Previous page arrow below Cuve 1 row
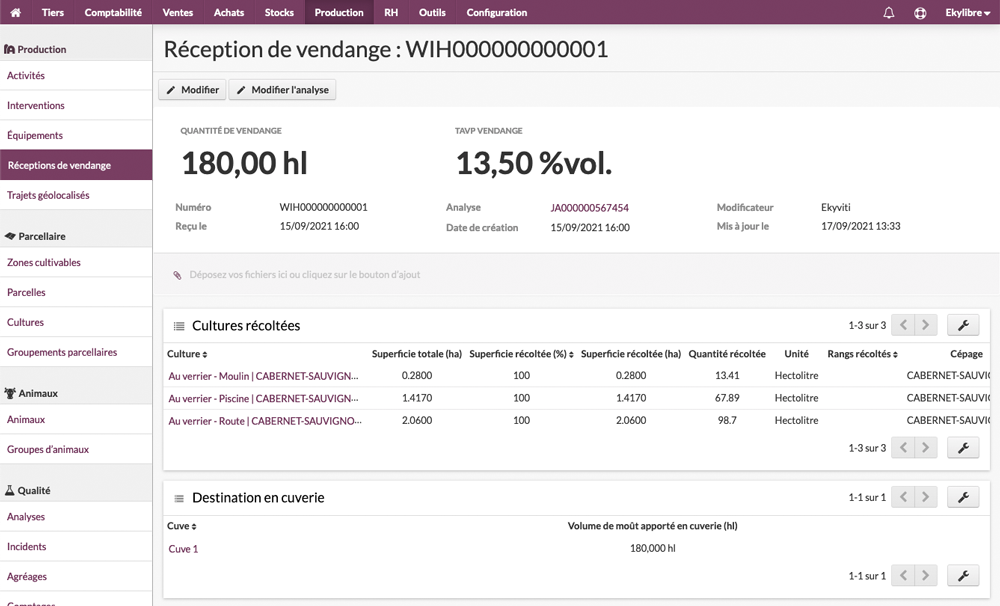The height and width of the screenshot is (606, 1000). coord(903,575)
